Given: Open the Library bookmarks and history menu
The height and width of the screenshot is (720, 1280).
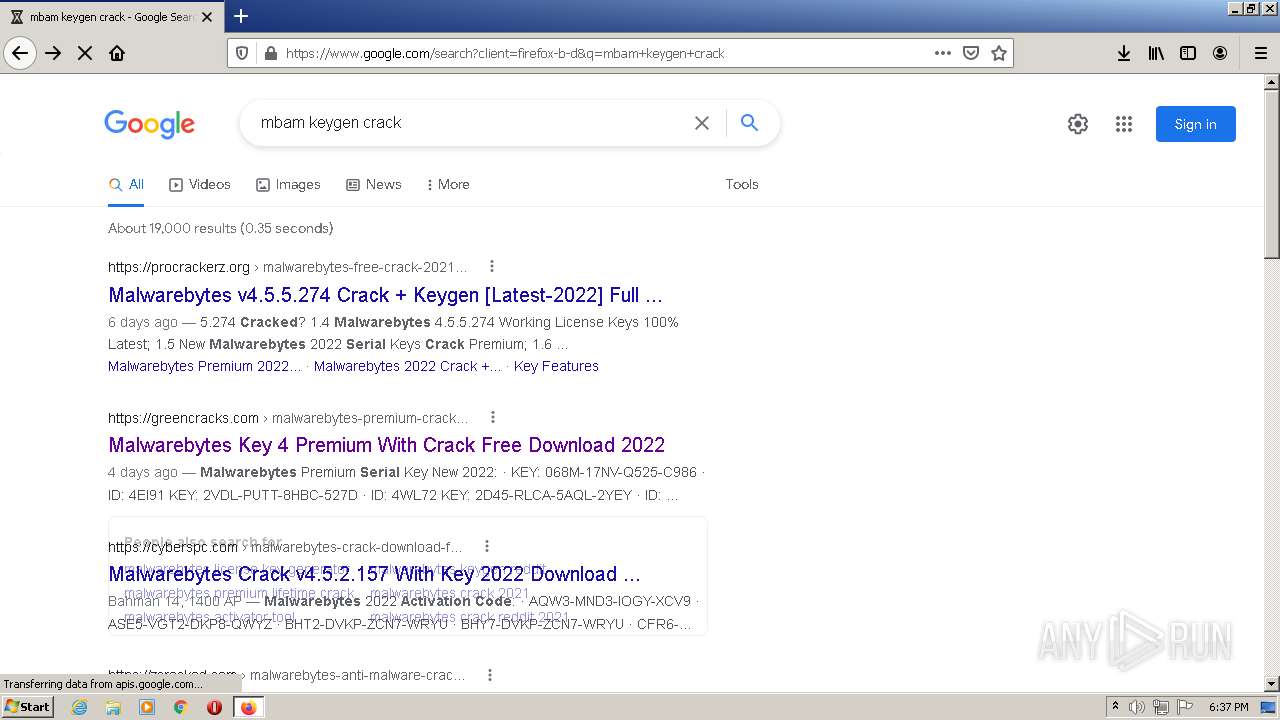Looking at the screenshot, I should [x=1156, y=53].
